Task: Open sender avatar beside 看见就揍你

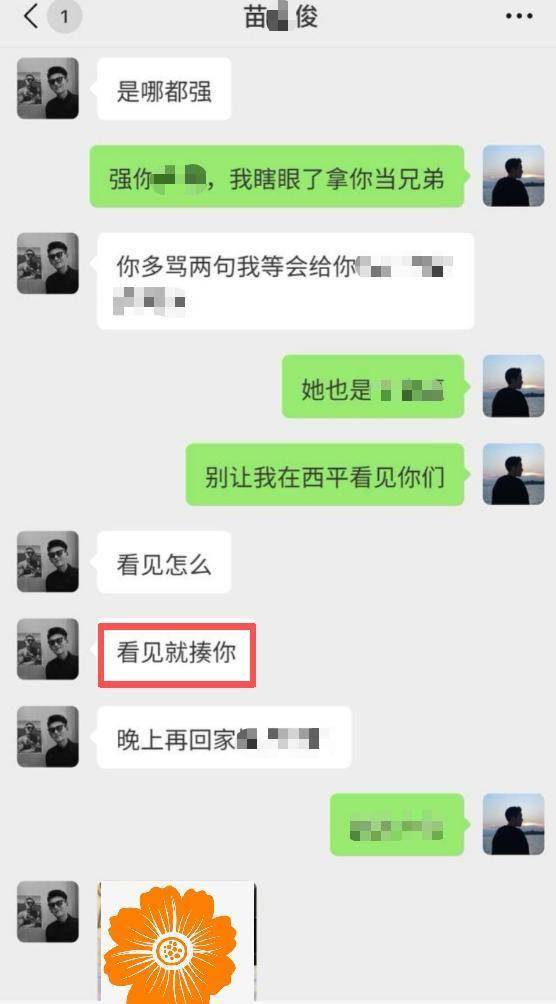Action: tap(47, 649)
